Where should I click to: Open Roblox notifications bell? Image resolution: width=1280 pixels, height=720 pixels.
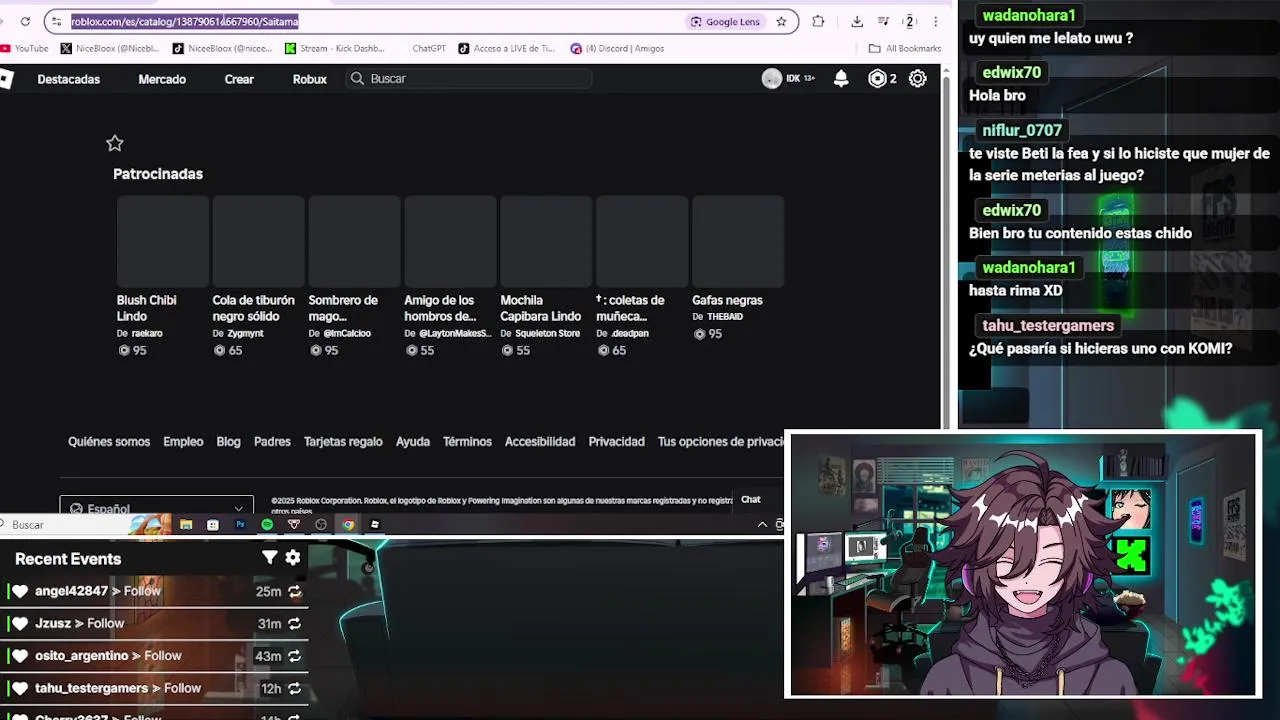pos(841,79)
